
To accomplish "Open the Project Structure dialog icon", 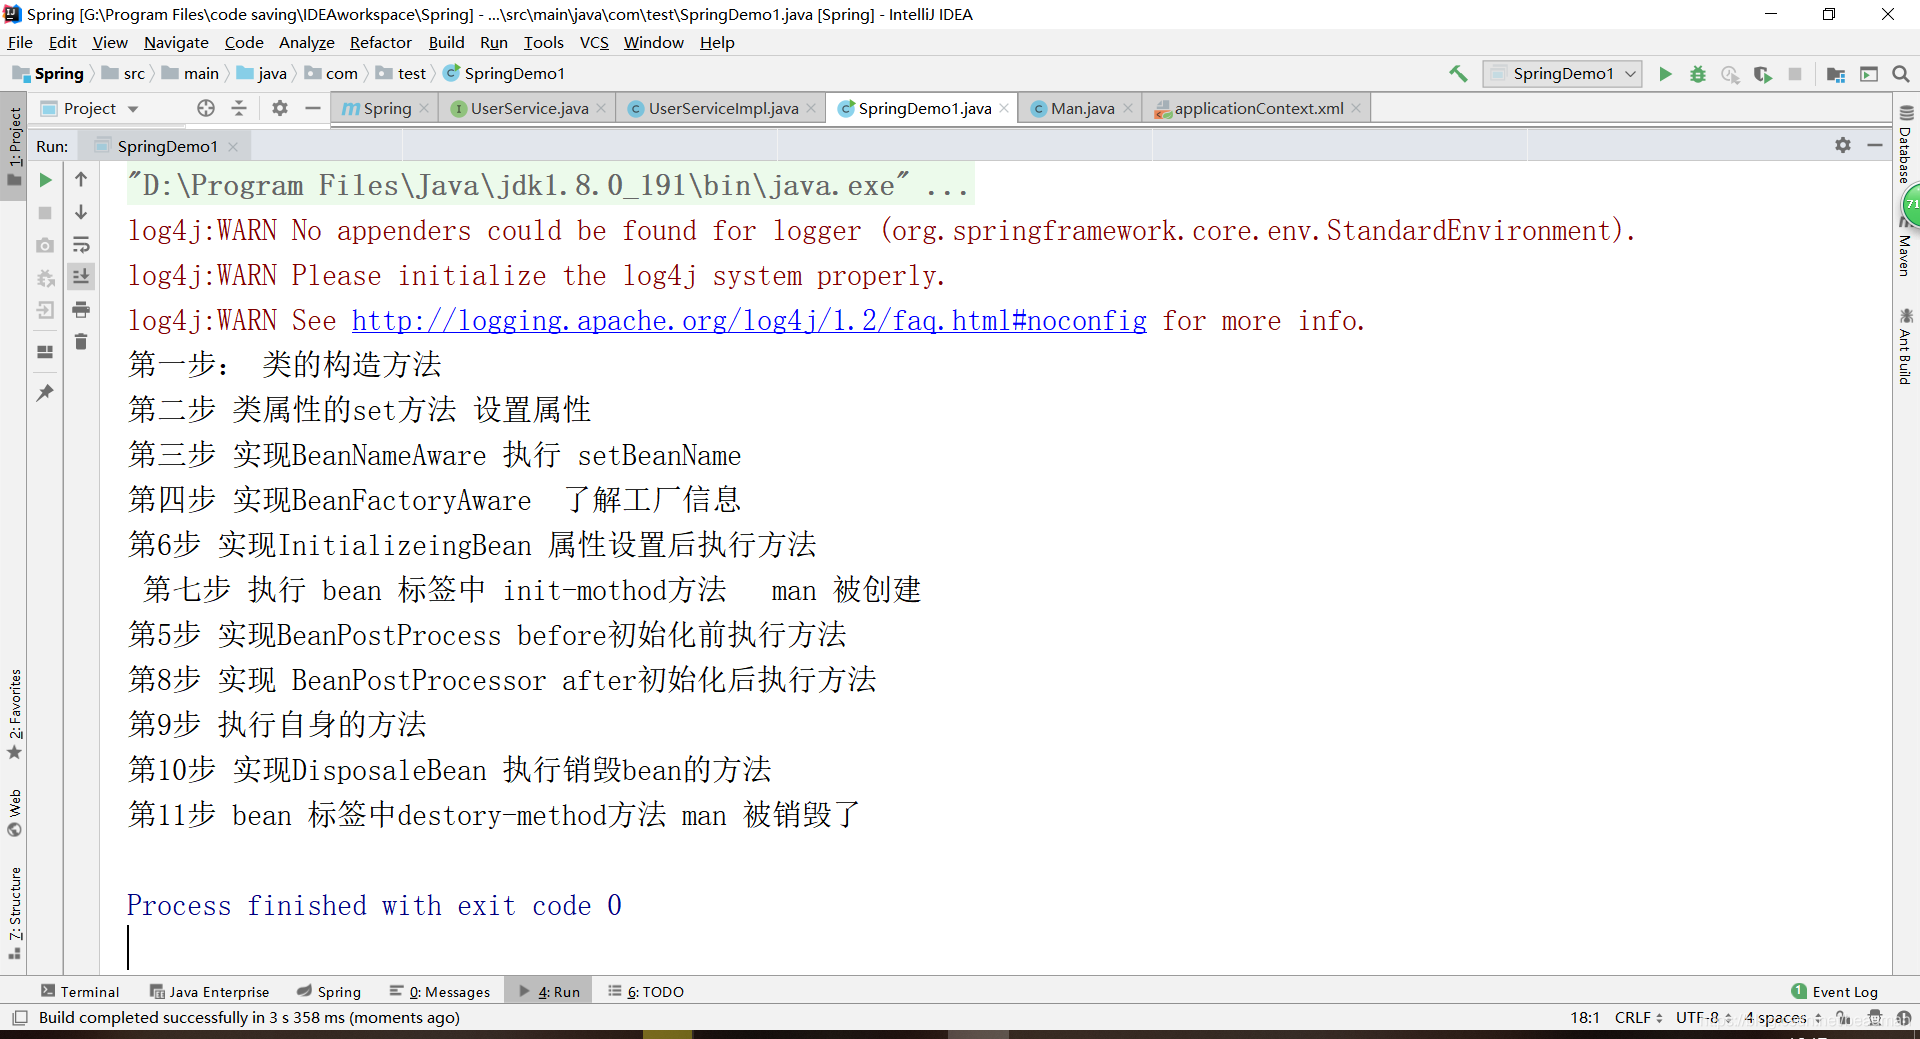I will pyautogui.click(x=1835, y=73).
